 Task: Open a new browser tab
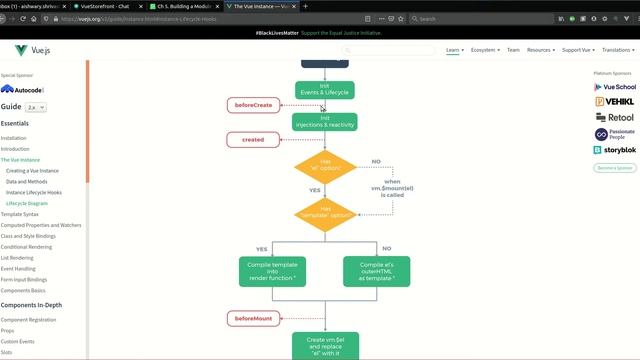click(x=305, y=6)
